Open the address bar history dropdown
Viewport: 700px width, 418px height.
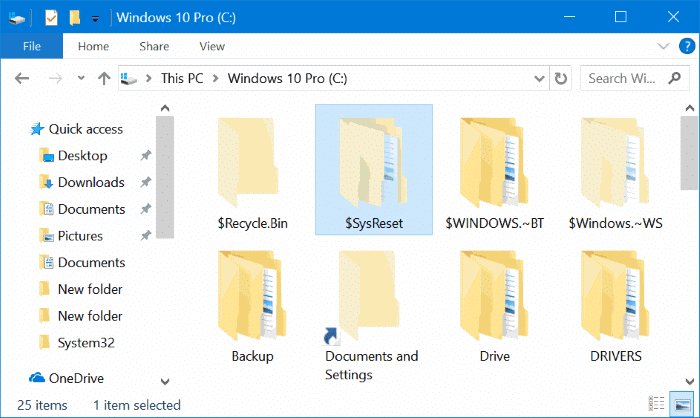(539, 79)
